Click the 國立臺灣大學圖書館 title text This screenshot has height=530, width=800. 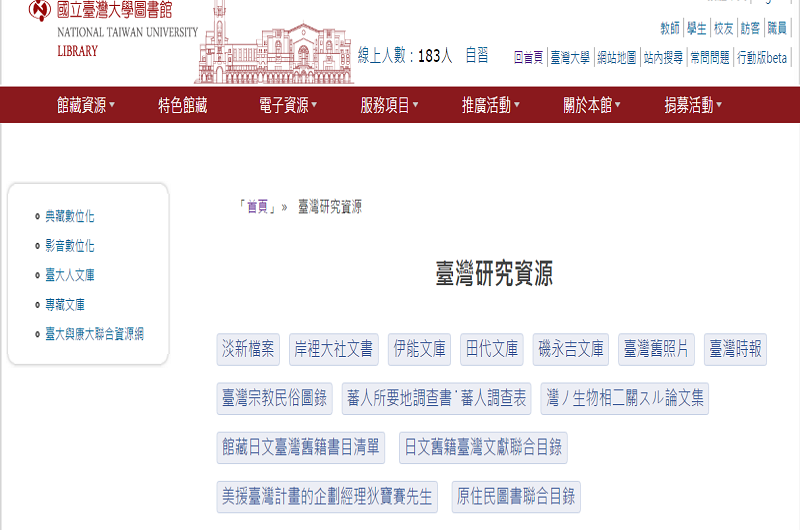tap(114, 10)
